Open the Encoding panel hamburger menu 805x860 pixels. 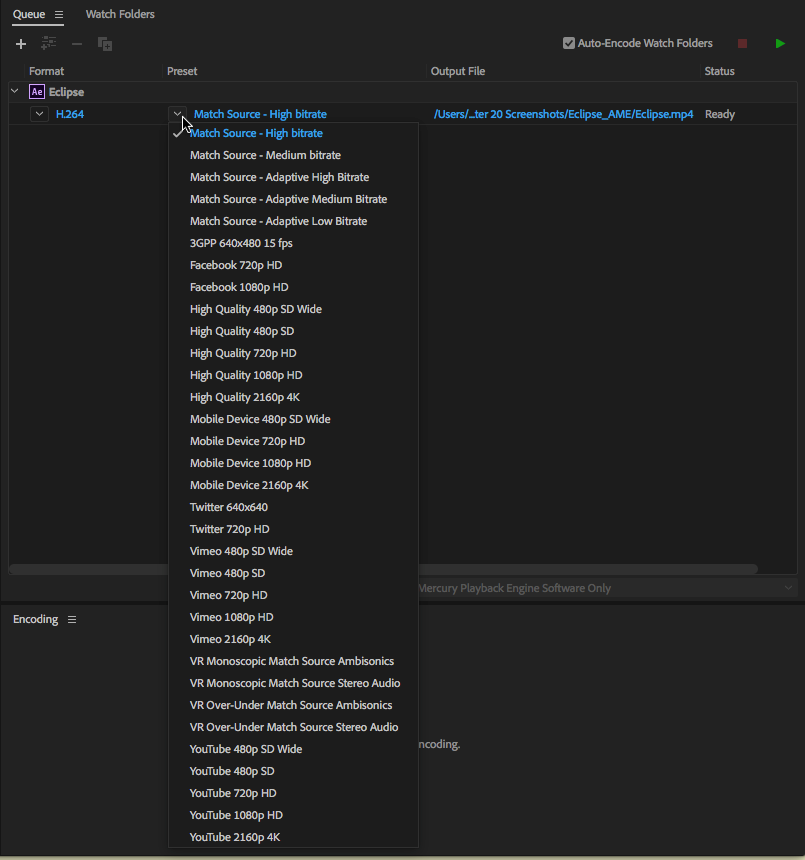point(72,620)
